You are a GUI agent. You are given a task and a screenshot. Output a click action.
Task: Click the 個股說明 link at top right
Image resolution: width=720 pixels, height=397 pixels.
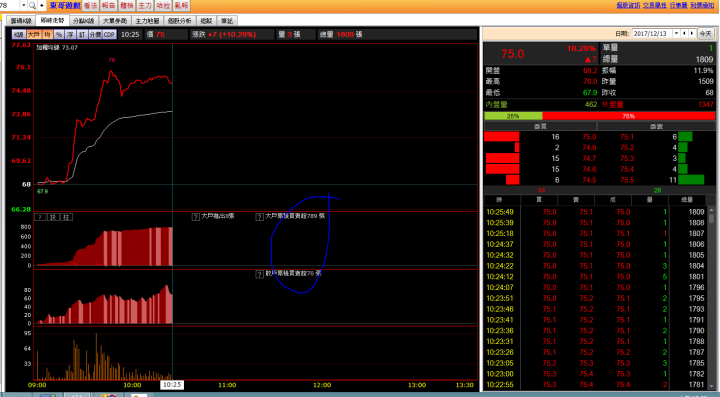(628, 5)
